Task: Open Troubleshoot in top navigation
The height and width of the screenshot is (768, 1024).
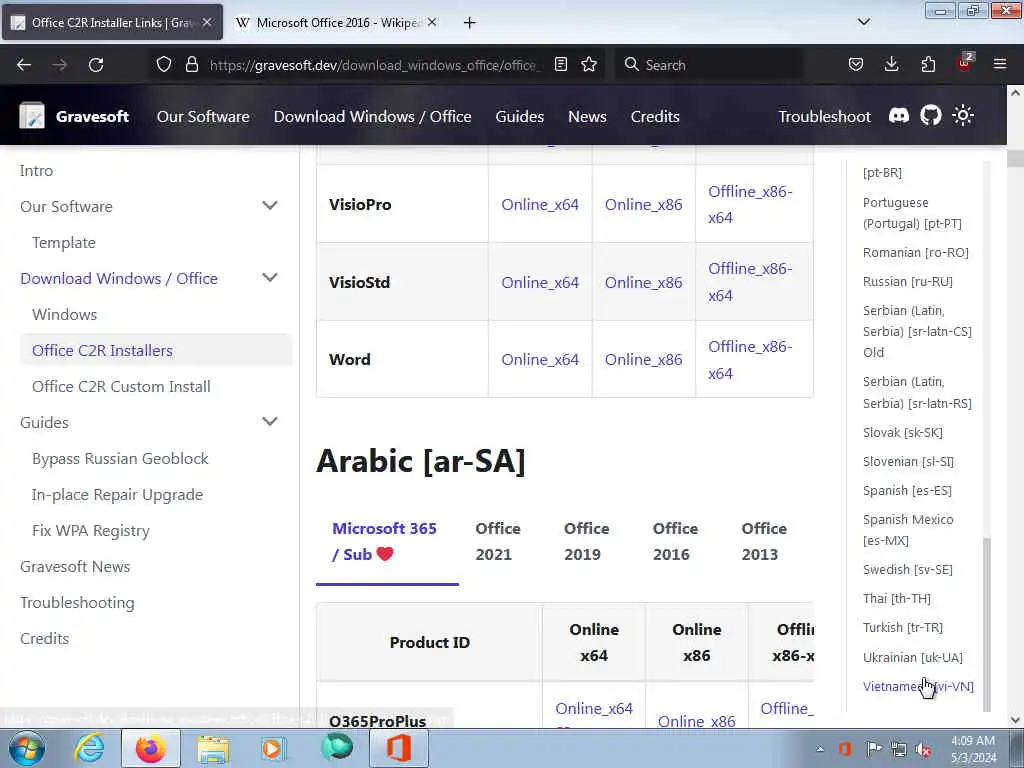Action: click(x=824, y=116)
